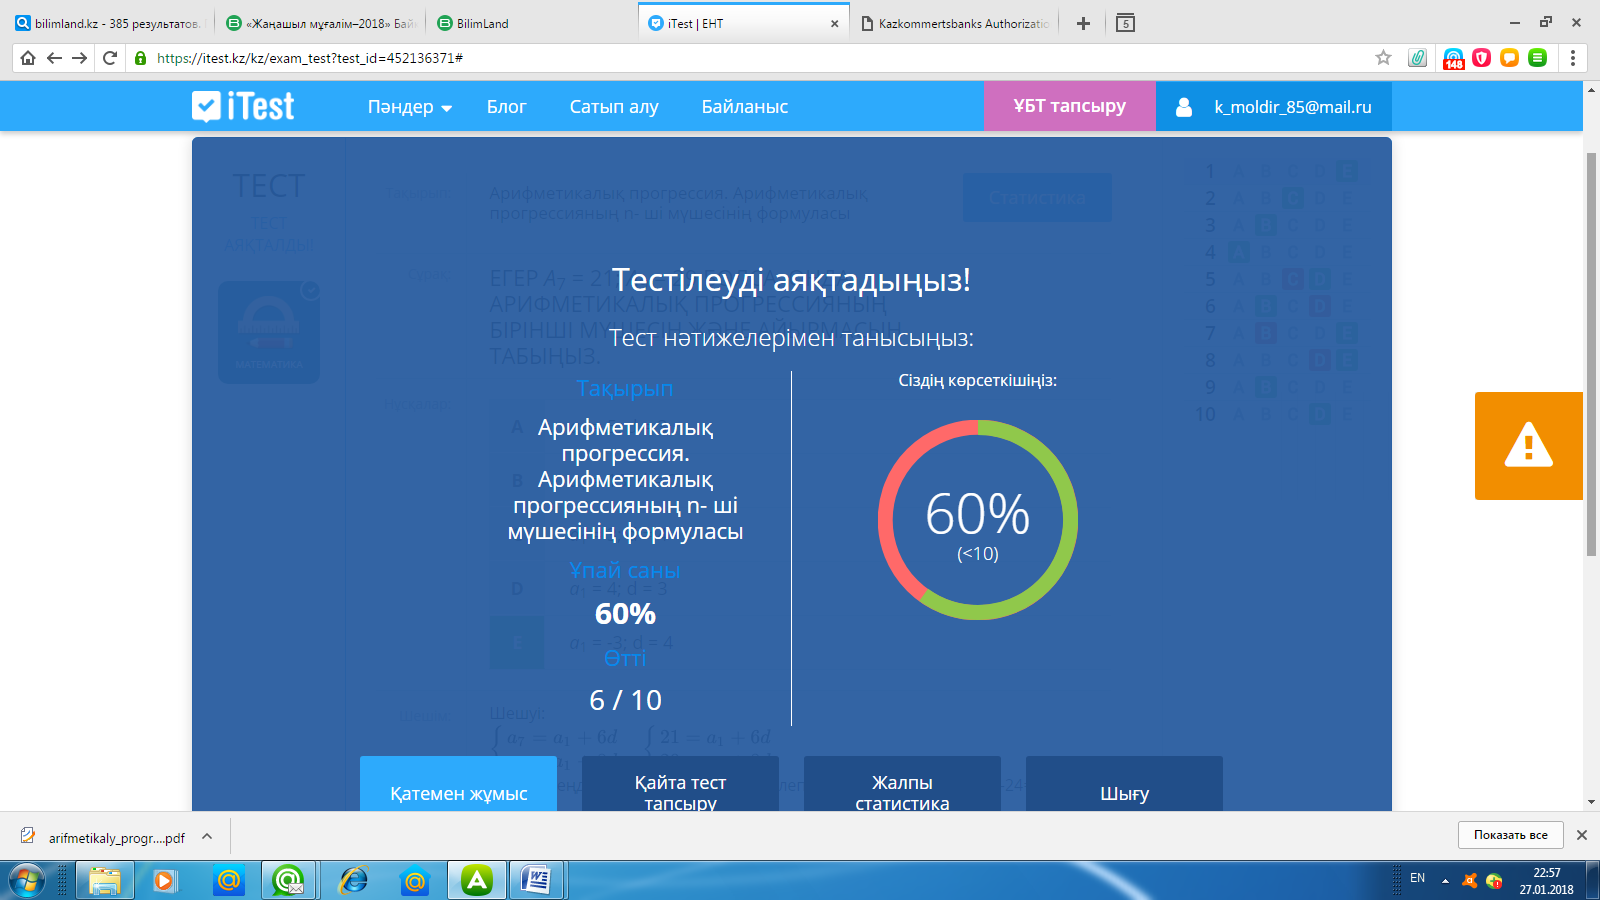The height and width of the screenshot is (900, 1600).
Task: Open the tab counter showing 5 tabs
Action: (x=1125, y=23)
